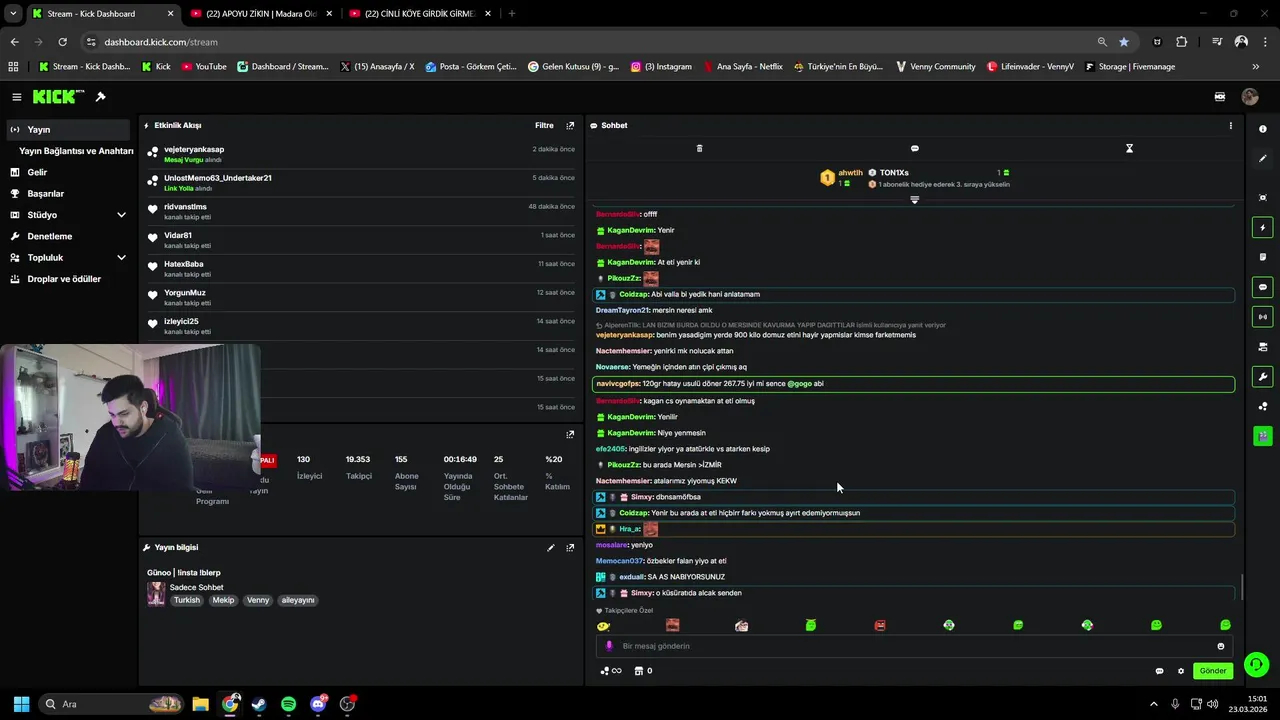Toggle the channel points widget icon
The width and height of the screenshot is (1280, 720).
point(1262,406)
